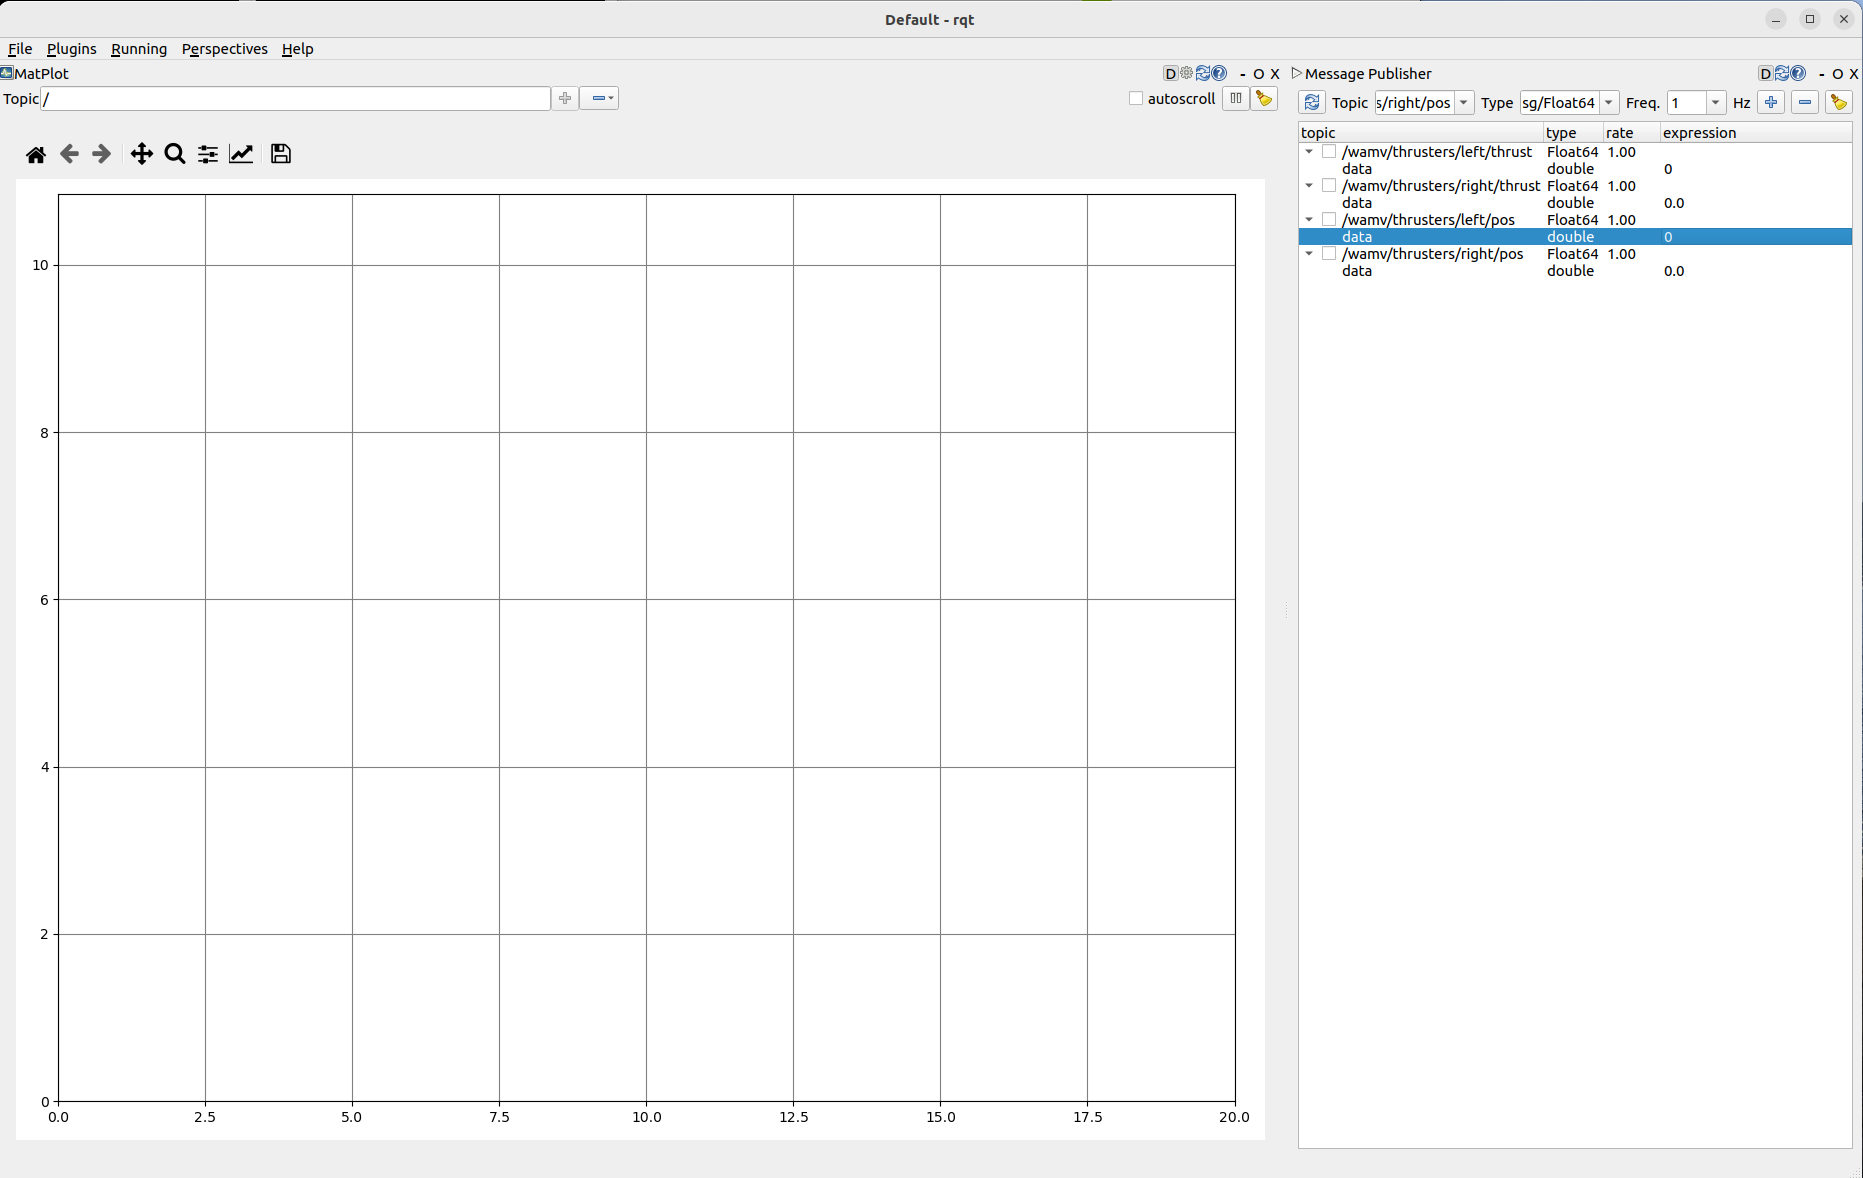Add topic to MatPlot with plus button
The image size is (1863, 1178).
[x=565, y=98]
